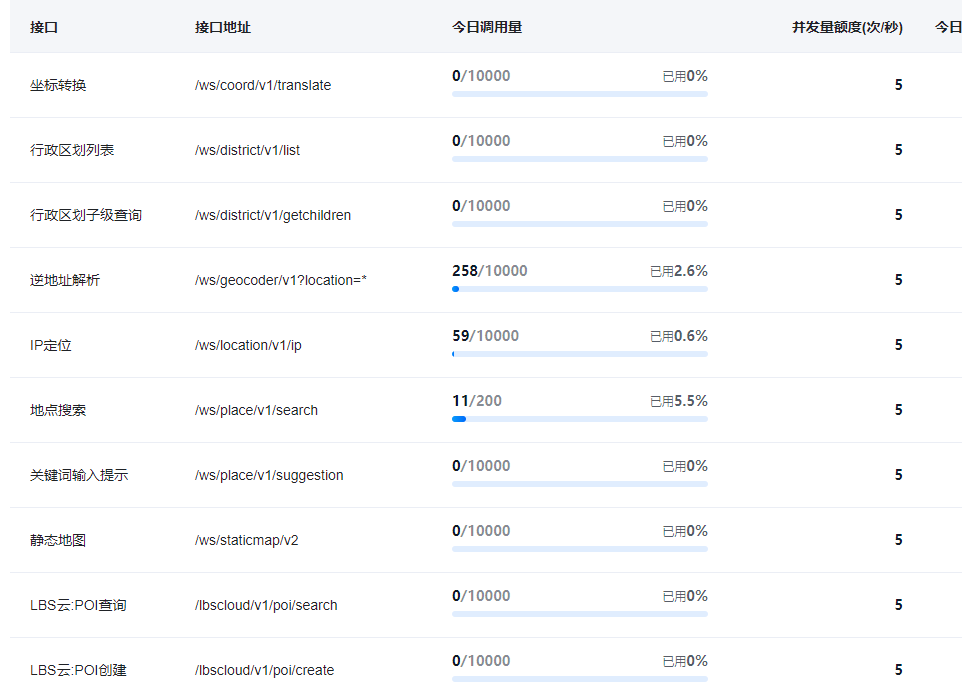Select the IP定位 interface name
Screen dimensions: 962x699
pyautogui.click(x=50, y=345)
